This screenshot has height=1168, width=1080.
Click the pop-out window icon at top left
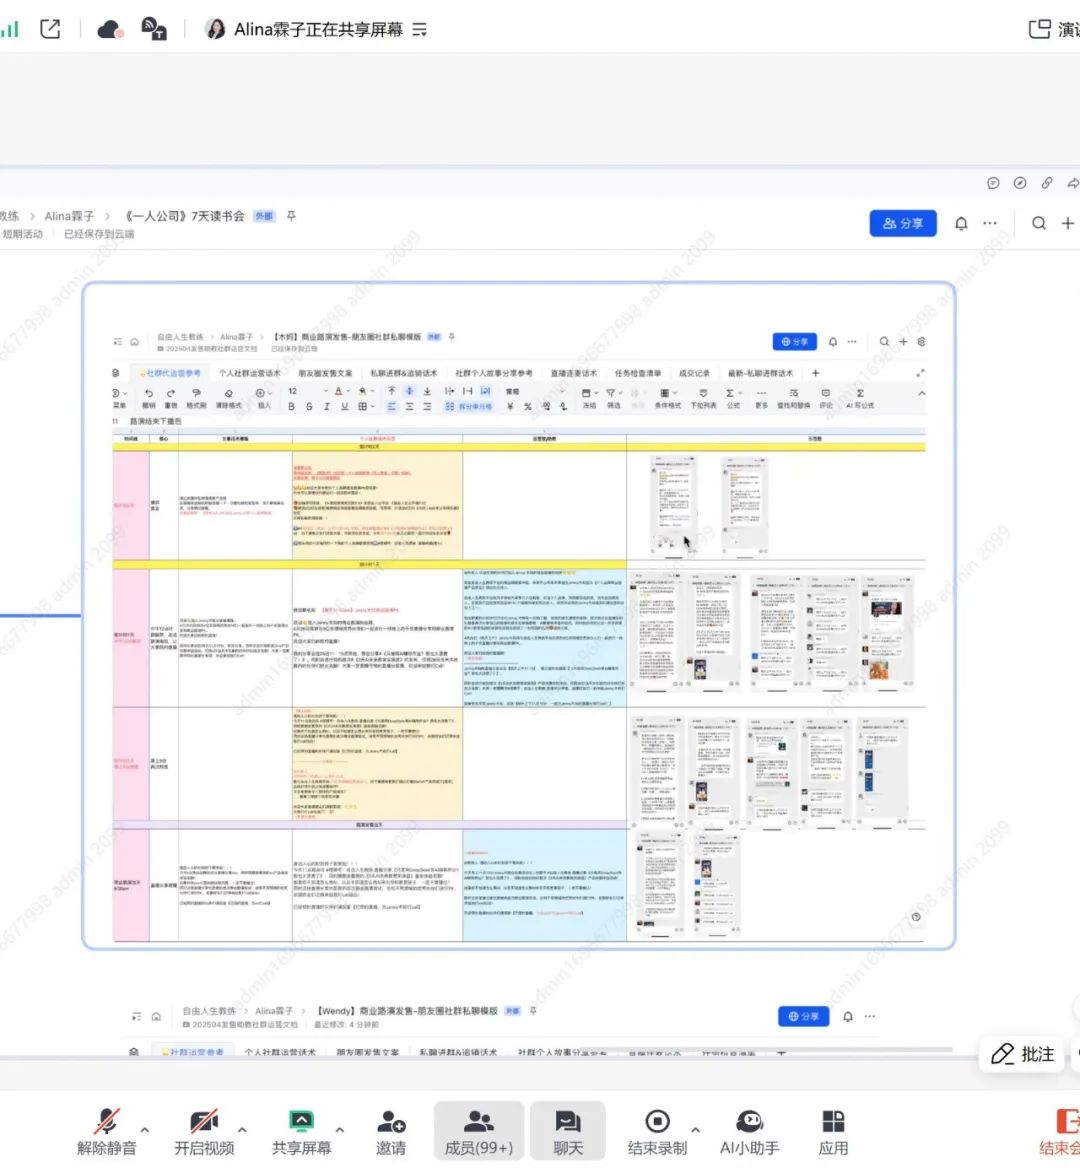50,29
